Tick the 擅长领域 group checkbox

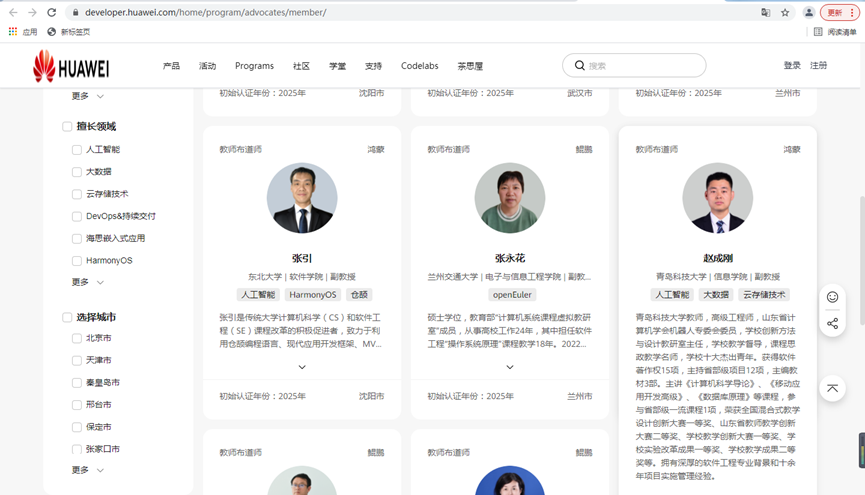(x=67, y=126)
